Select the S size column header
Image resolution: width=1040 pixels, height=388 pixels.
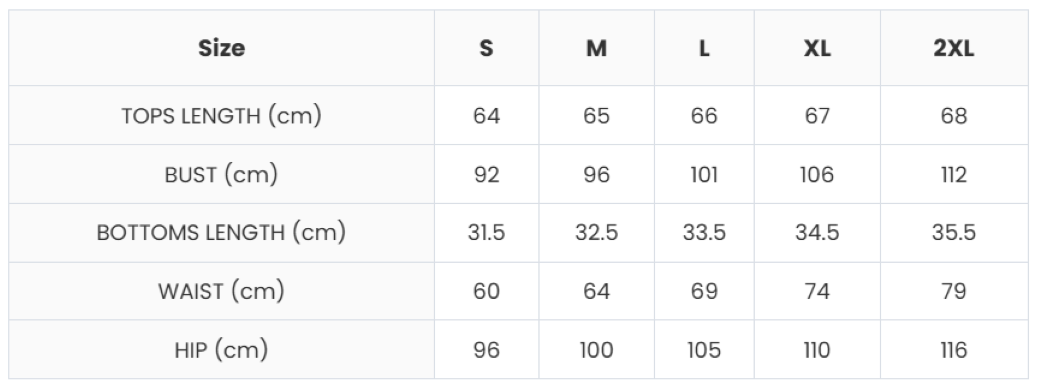click(487, 48)
